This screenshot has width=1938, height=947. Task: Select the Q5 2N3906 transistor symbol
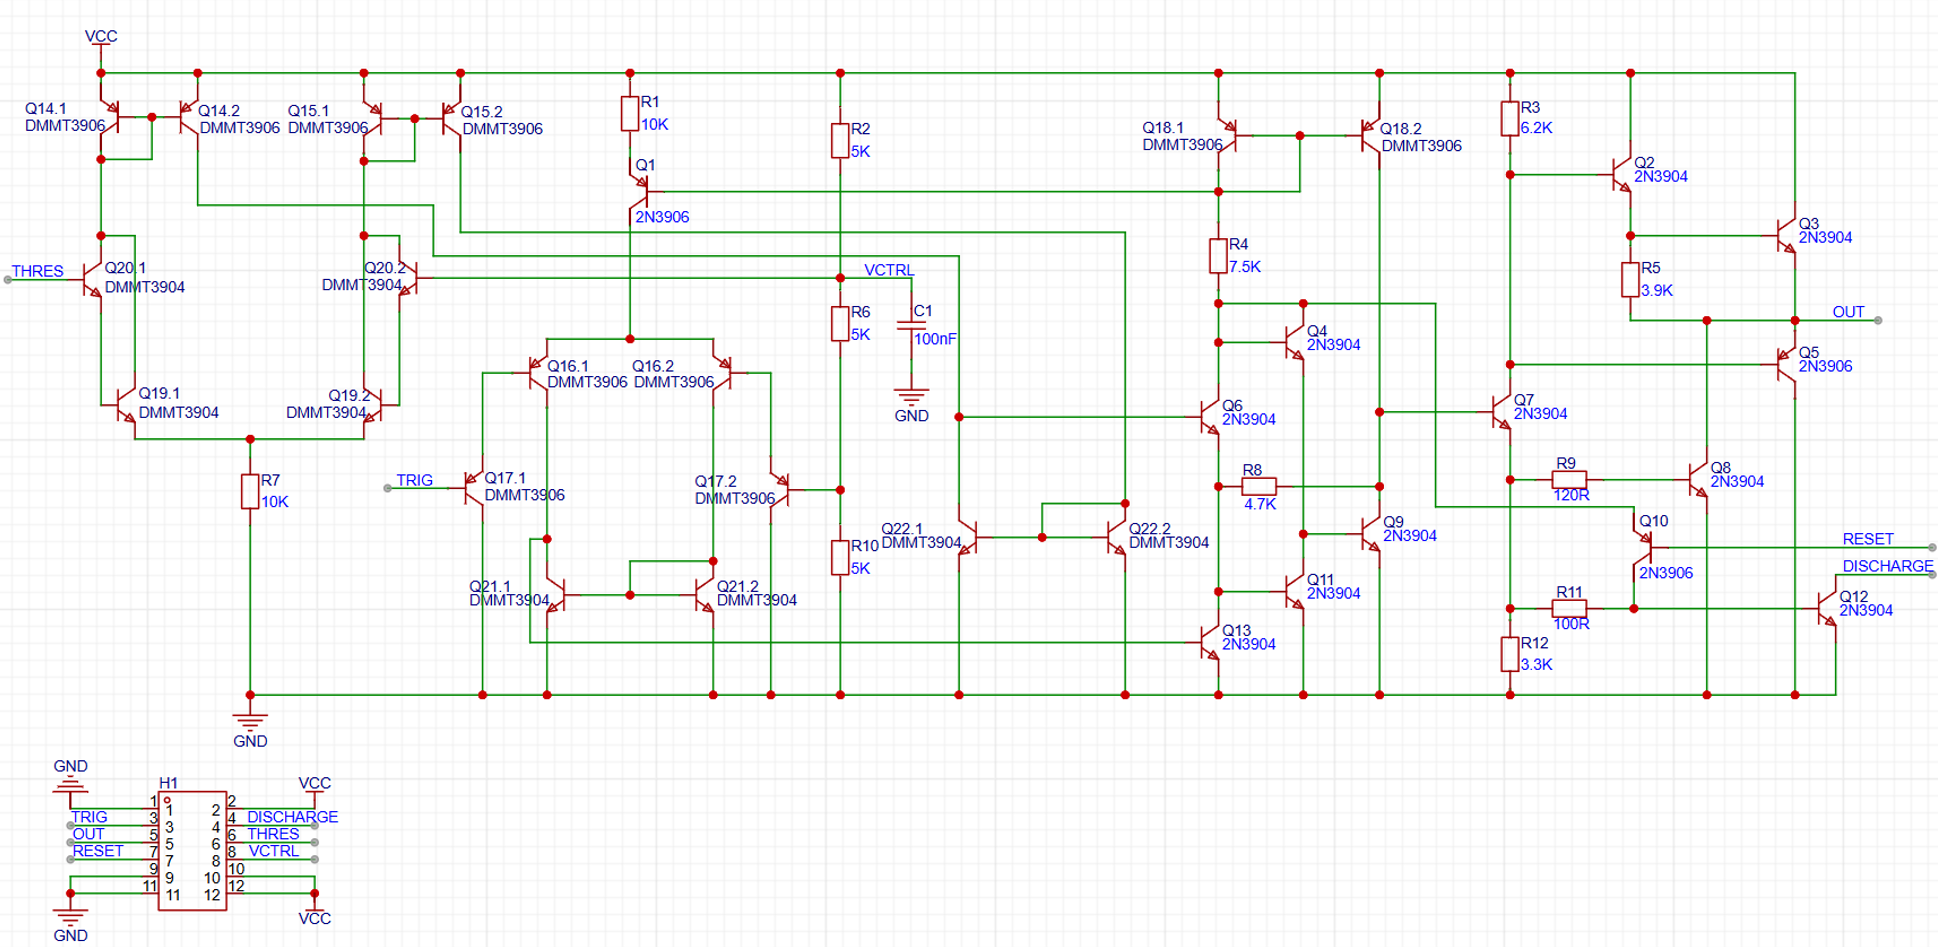pyautogui.click(x=1787, y=365)
